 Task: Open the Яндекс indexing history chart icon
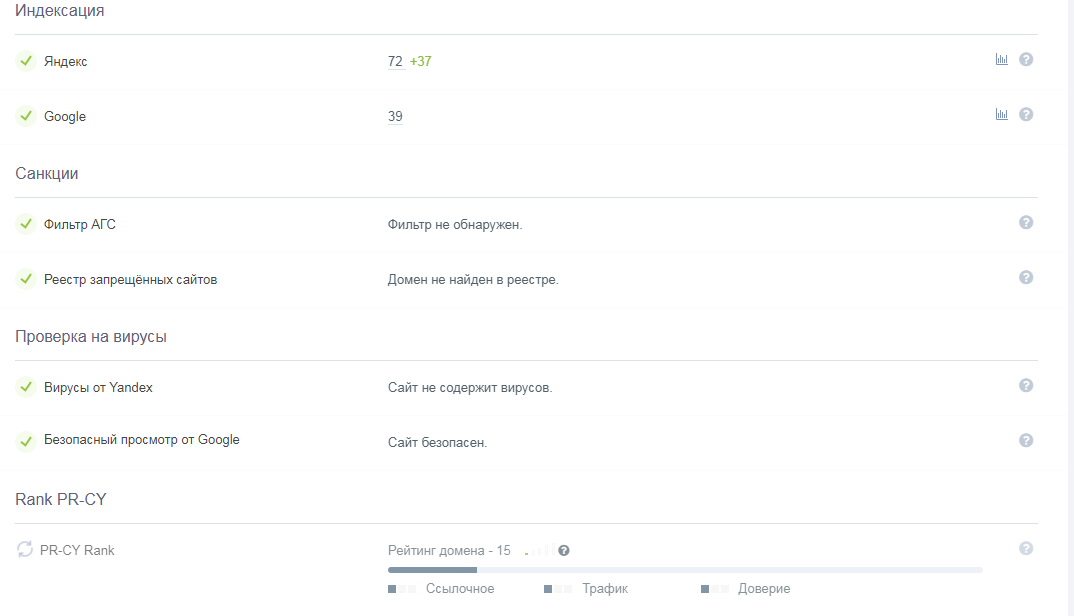(1001, 60)
